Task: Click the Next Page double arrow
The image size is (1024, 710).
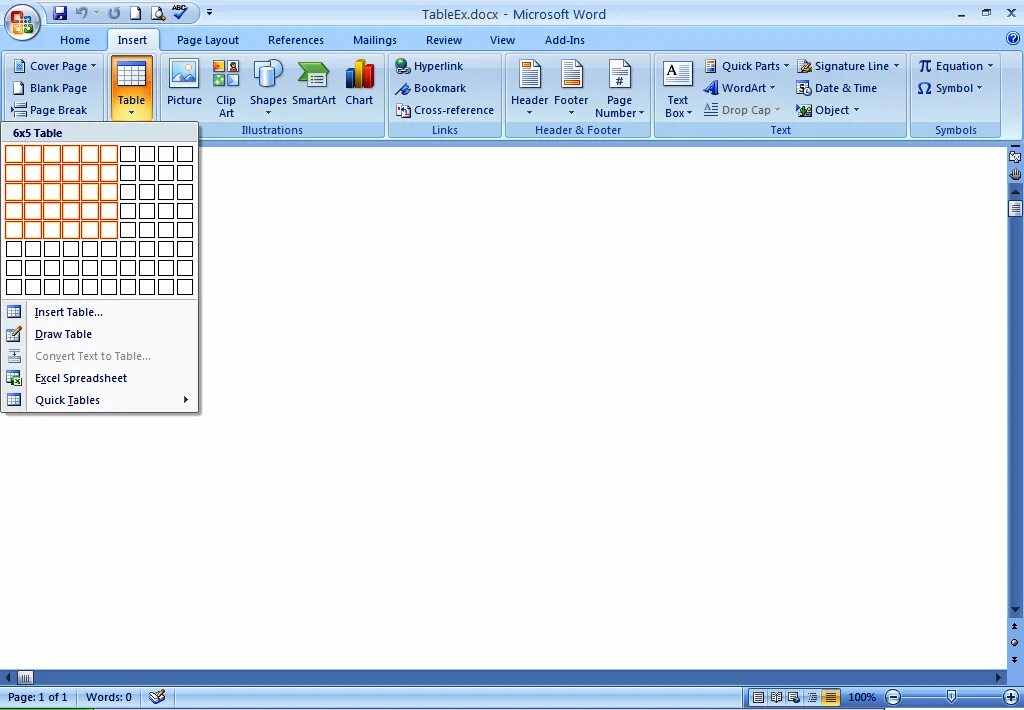Action: click(1015, 660)
